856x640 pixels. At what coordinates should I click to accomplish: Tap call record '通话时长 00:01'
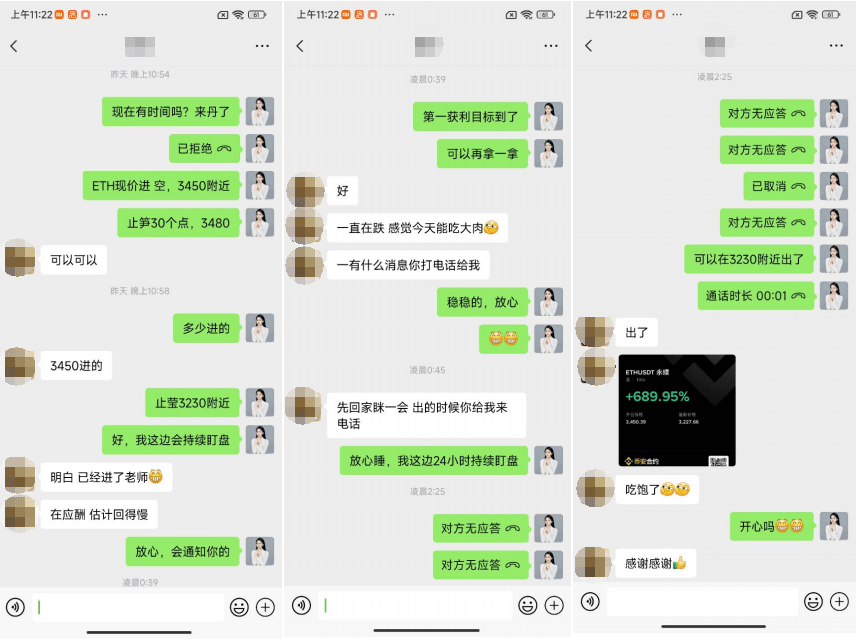pos(756,296)
